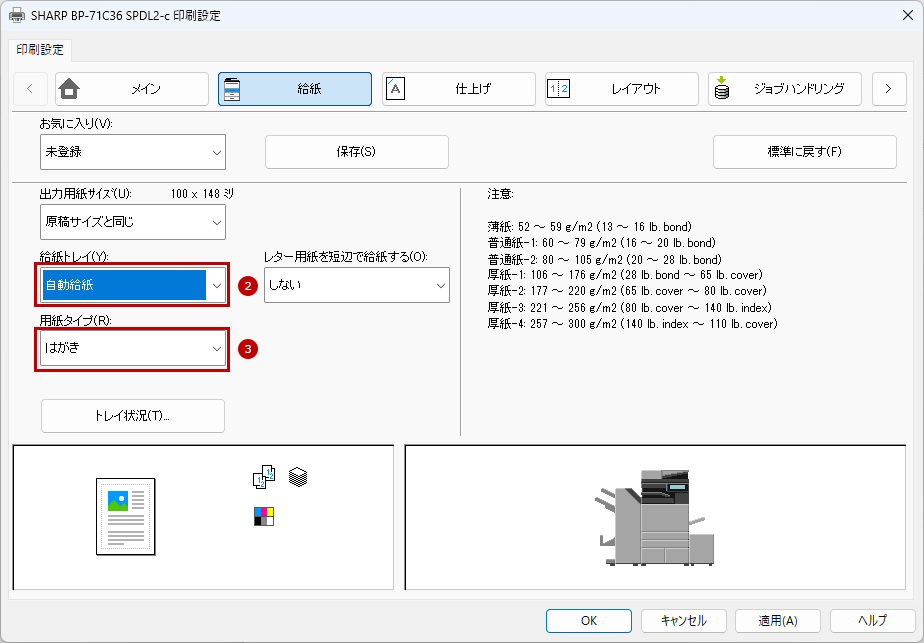924x643 pixels.
Task: Open the レイアウト (Layout) tab
Action: 621,89
